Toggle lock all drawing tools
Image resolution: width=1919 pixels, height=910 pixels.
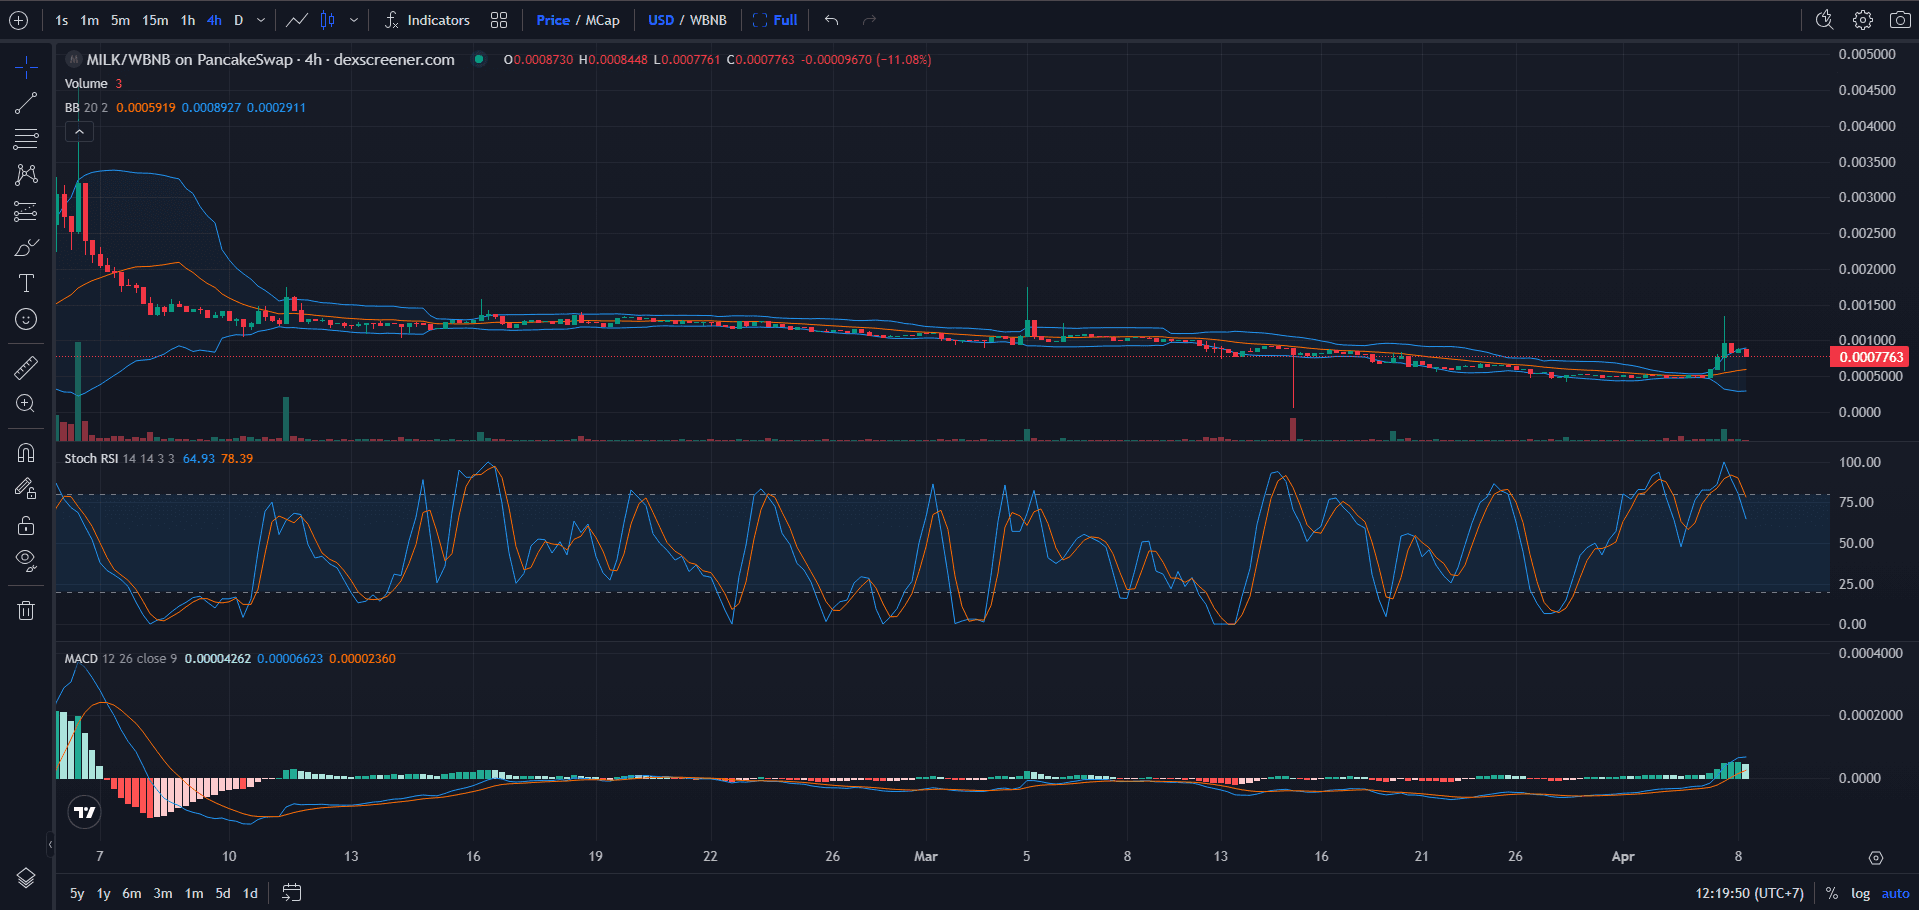(26, 525)
